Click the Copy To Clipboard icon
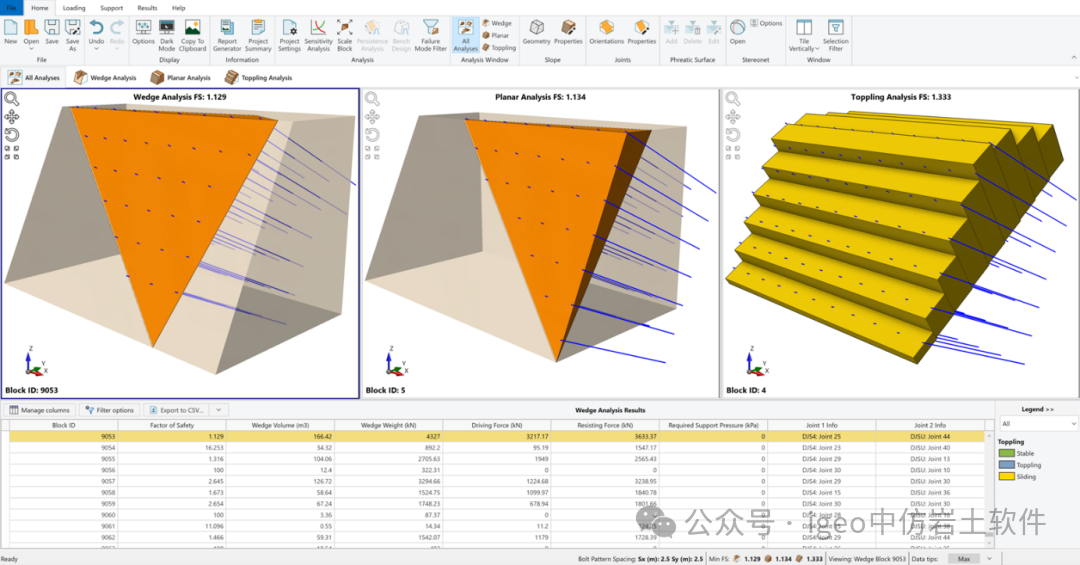Image resolution: width=1080 pixels, height=565 pixels. [x=192, y=35]
